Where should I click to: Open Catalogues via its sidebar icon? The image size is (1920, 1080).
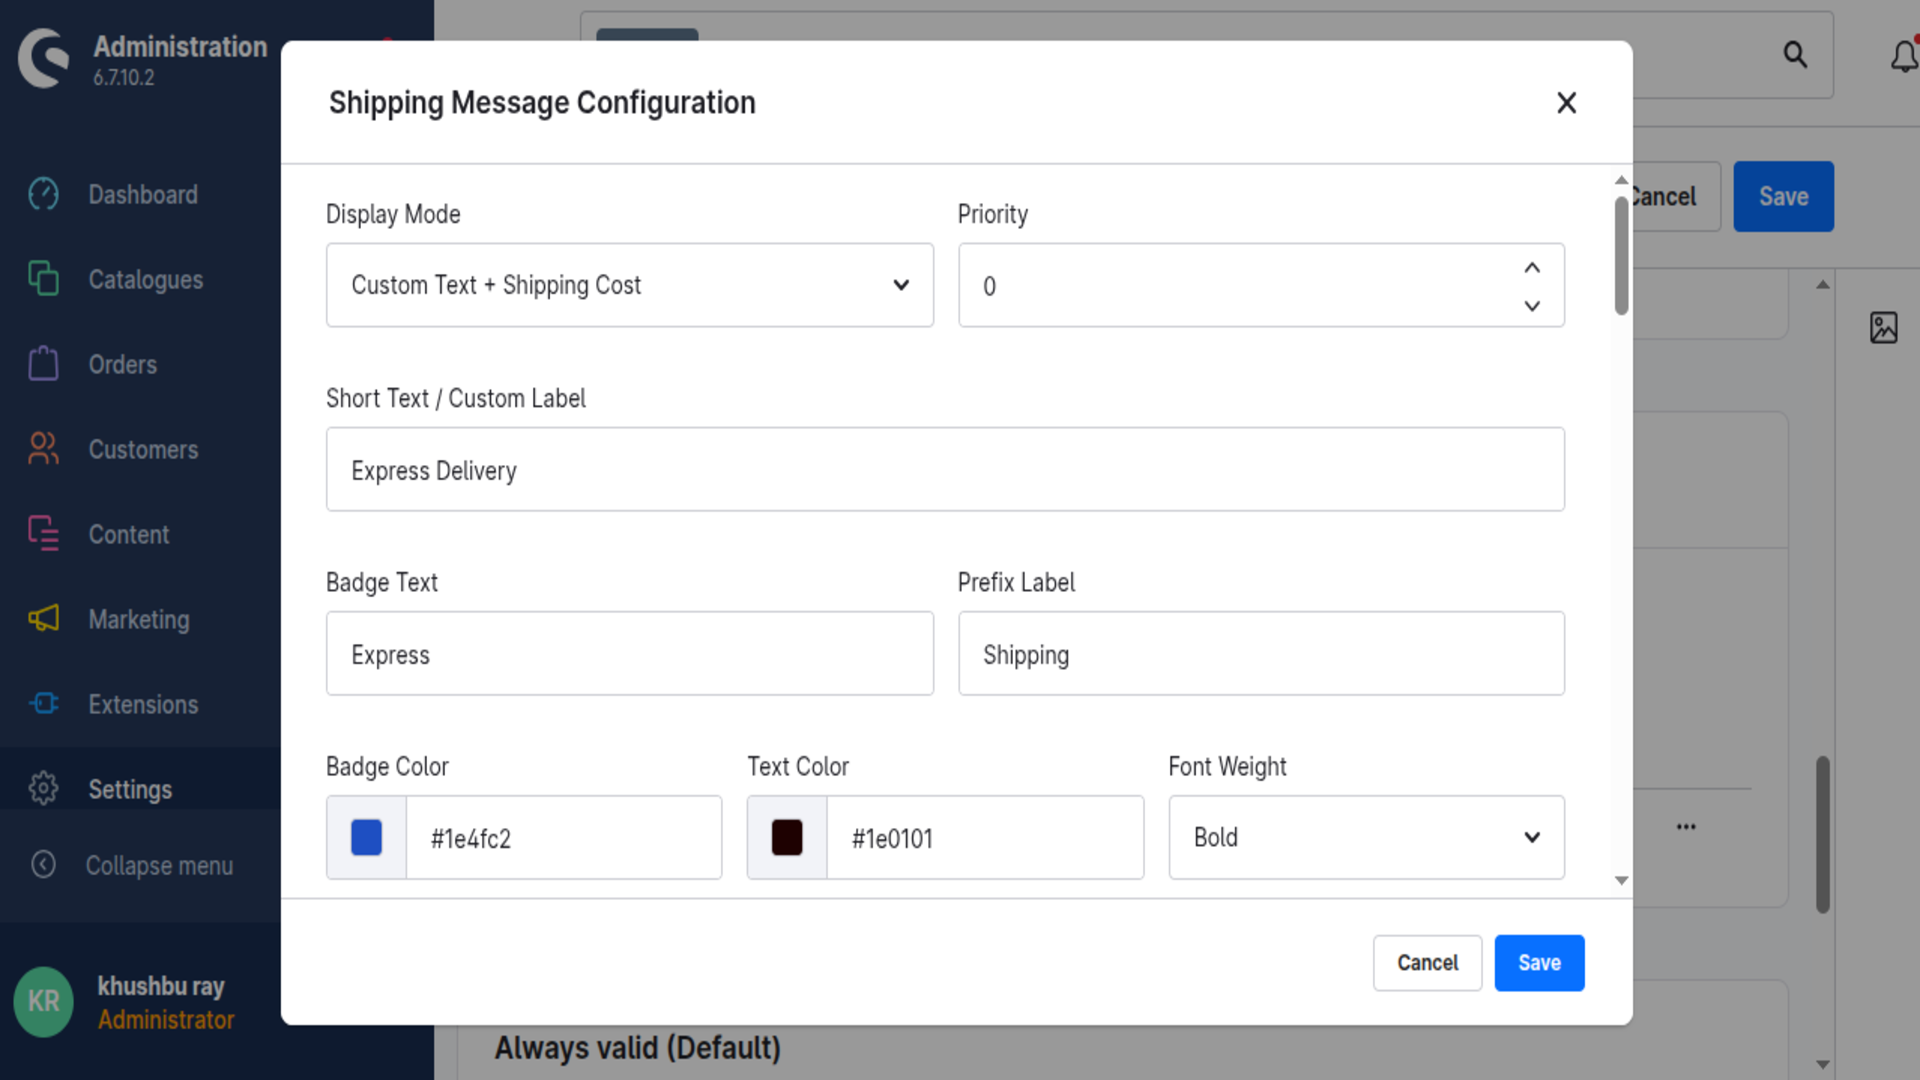pyautogui.click(x=43, y=279)
